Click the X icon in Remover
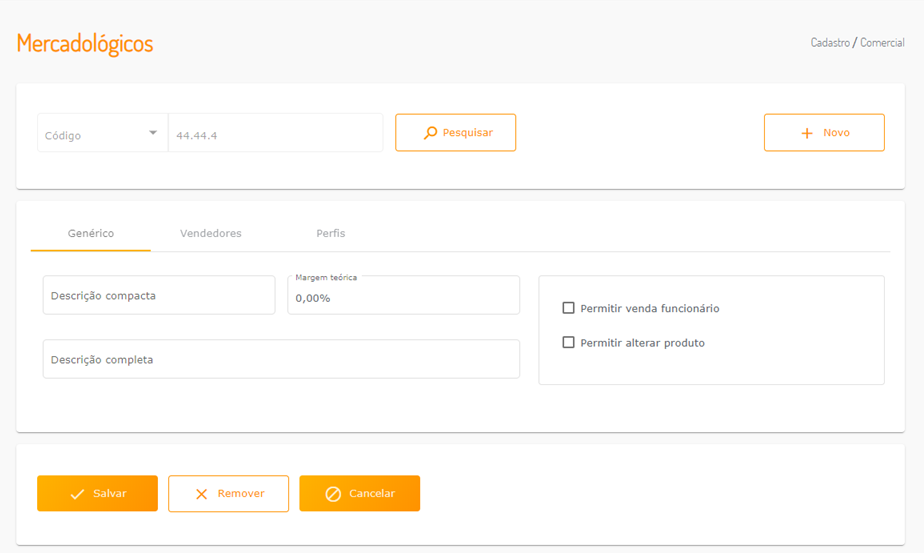Image resolution: width=924 pixels, height=553 pixels. point(202,494)
